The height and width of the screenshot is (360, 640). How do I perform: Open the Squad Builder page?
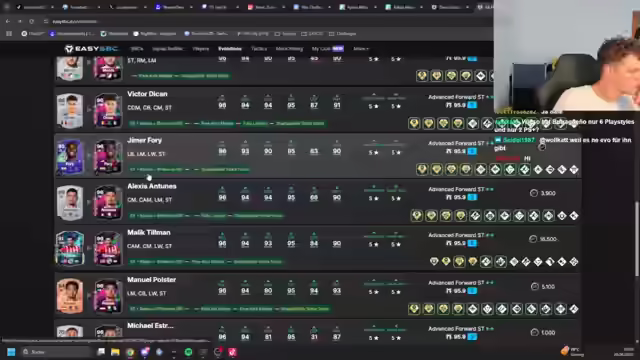tap(168, 49)
